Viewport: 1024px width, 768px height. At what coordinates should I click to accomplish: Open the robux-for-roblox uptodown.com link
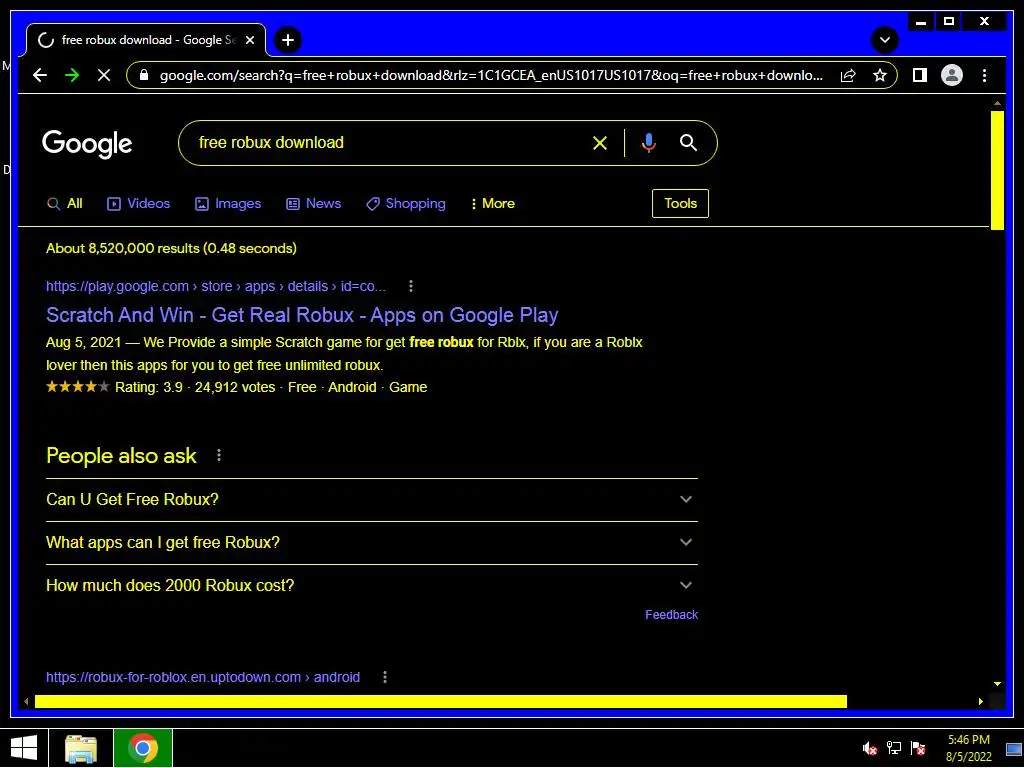point(202,677)
